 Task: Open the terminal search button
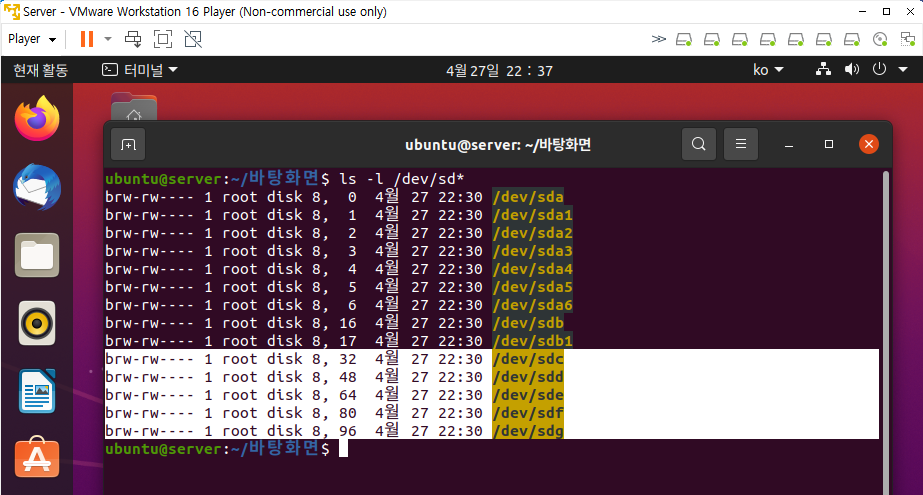[x=699, y=144]
